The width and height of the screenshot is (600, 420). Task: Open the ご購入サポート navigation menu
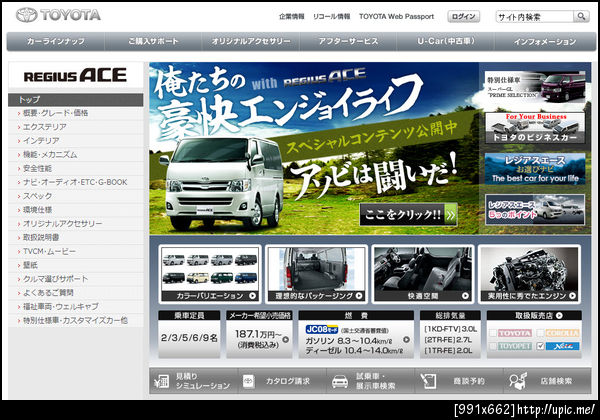[x=153, y=41]
